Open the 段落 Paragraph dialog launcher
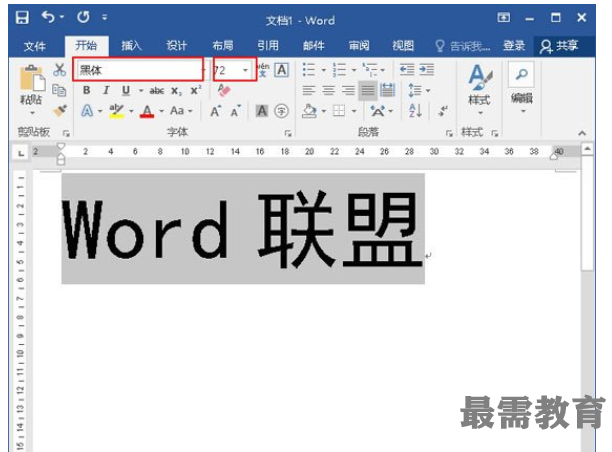The height and width of the screenshot is (452, 612). point(449,133)
